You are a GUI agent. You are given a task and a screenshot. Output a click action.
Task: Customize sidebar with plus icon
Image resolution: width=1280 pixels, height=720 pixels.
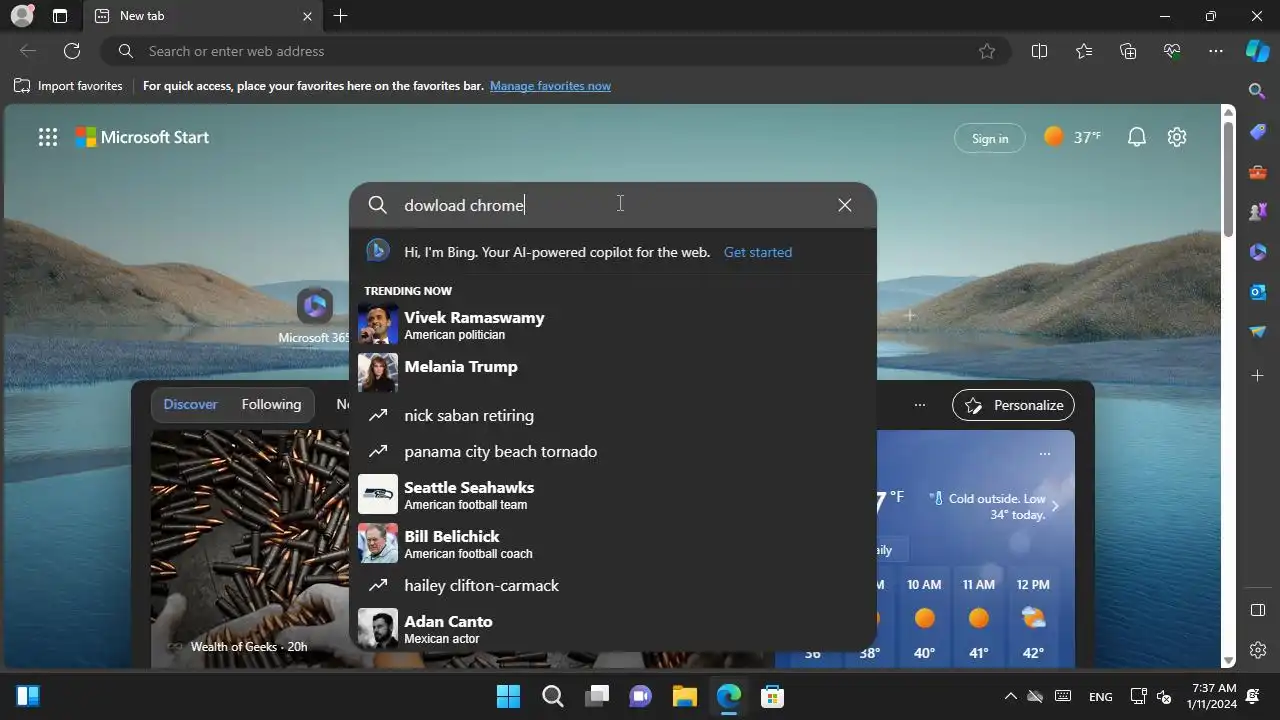[x=1258, y=375]
